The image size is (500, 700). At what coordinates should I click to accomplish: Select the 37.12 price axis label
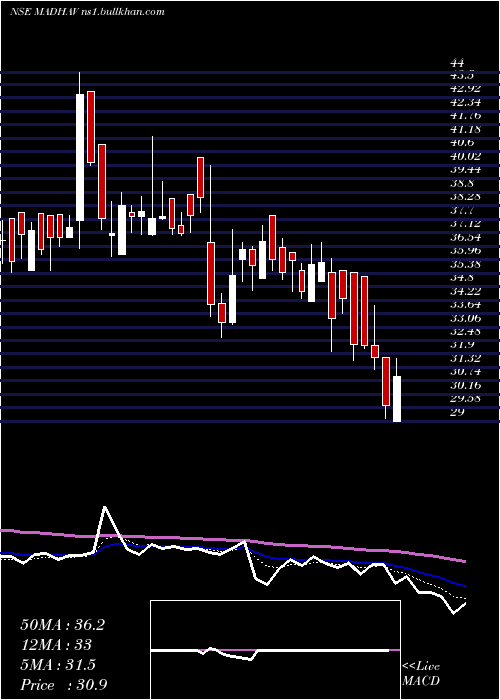point(465,224)
